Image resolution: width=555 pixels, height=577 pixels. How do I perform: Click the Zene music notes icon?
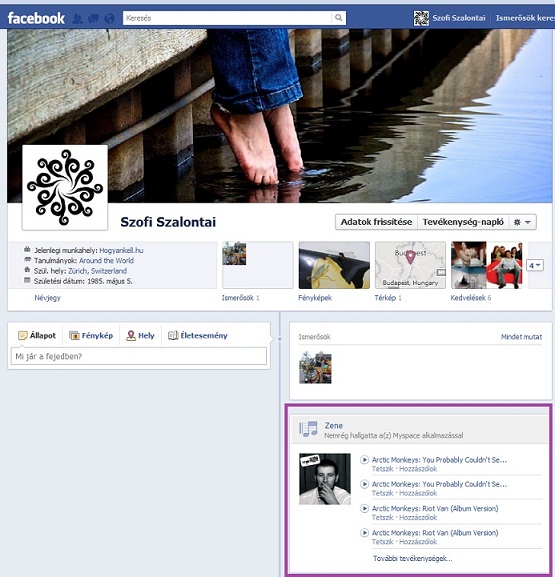[x=308, y=429]
